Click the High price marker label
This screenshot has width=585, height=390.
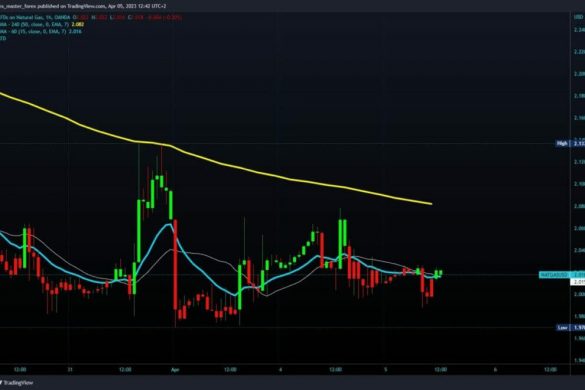click(x=562, y=143)
